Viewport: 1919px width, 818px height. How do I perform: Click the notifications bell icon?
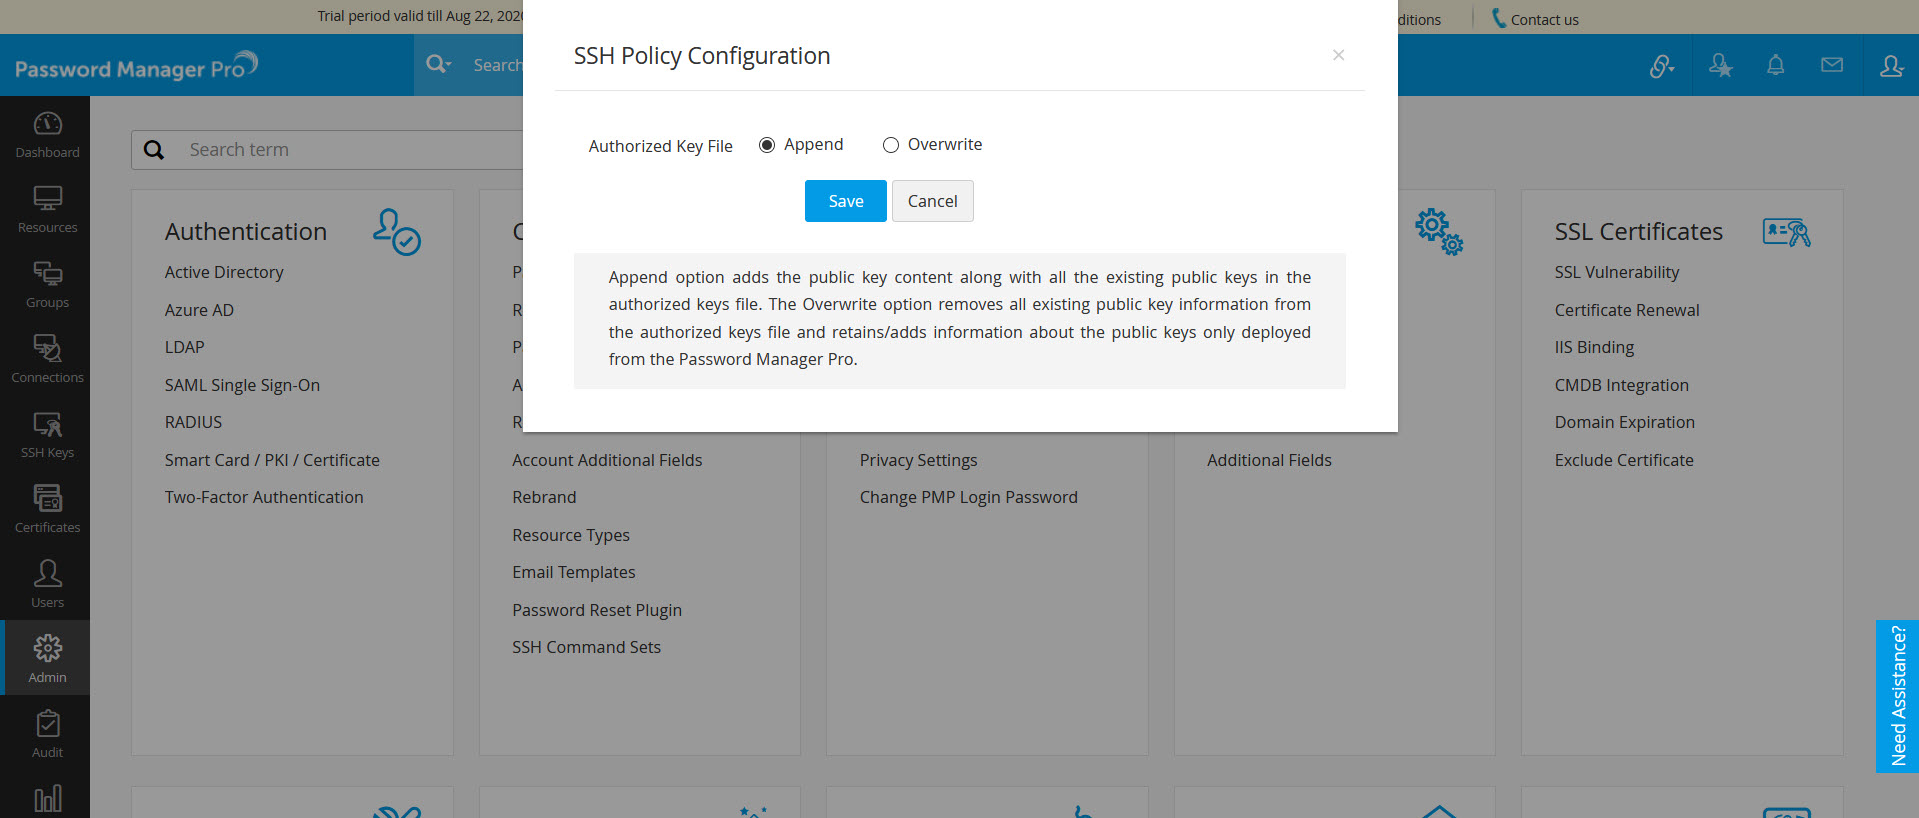click(x=1775, y=66)
